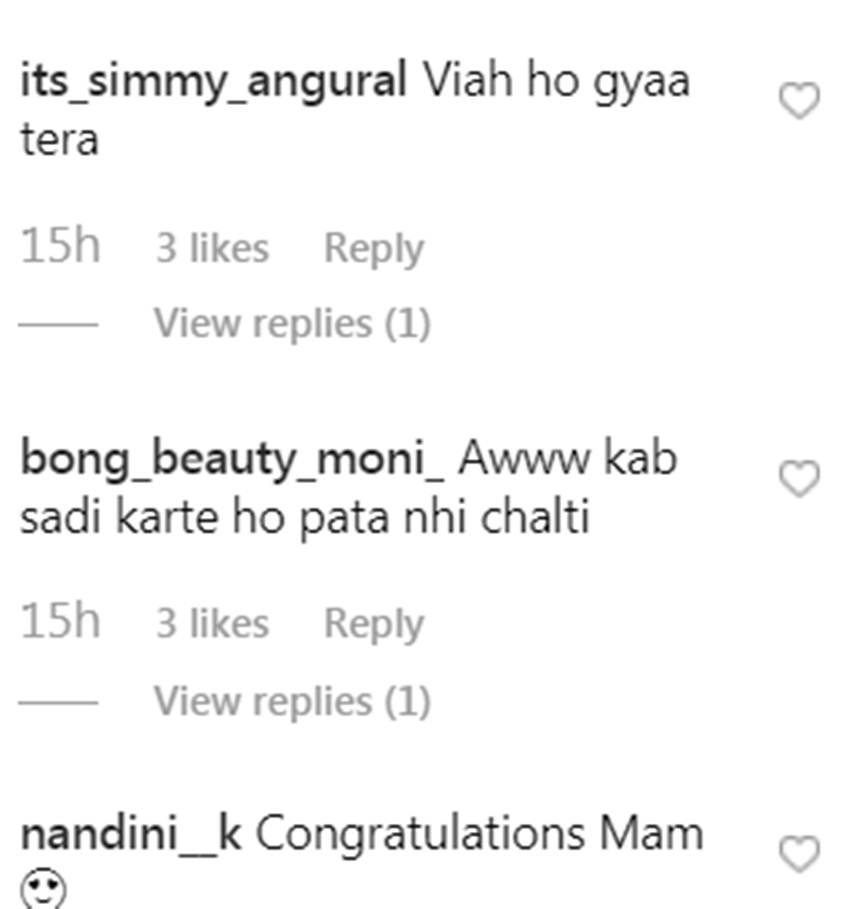
Task: Show 3 likes on bong_beauty_moni_ comment
Action: (212, 624)
